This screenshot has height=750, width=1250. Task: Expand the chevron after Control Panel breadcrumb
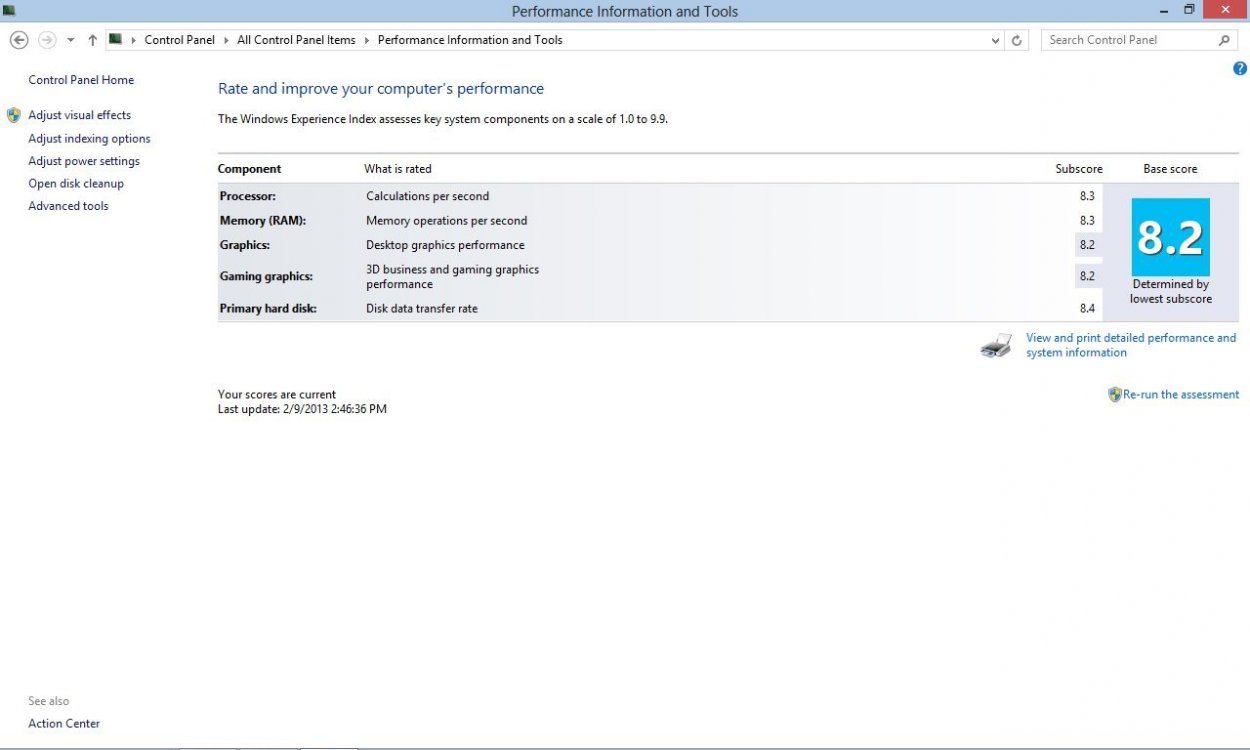(227, 40)
